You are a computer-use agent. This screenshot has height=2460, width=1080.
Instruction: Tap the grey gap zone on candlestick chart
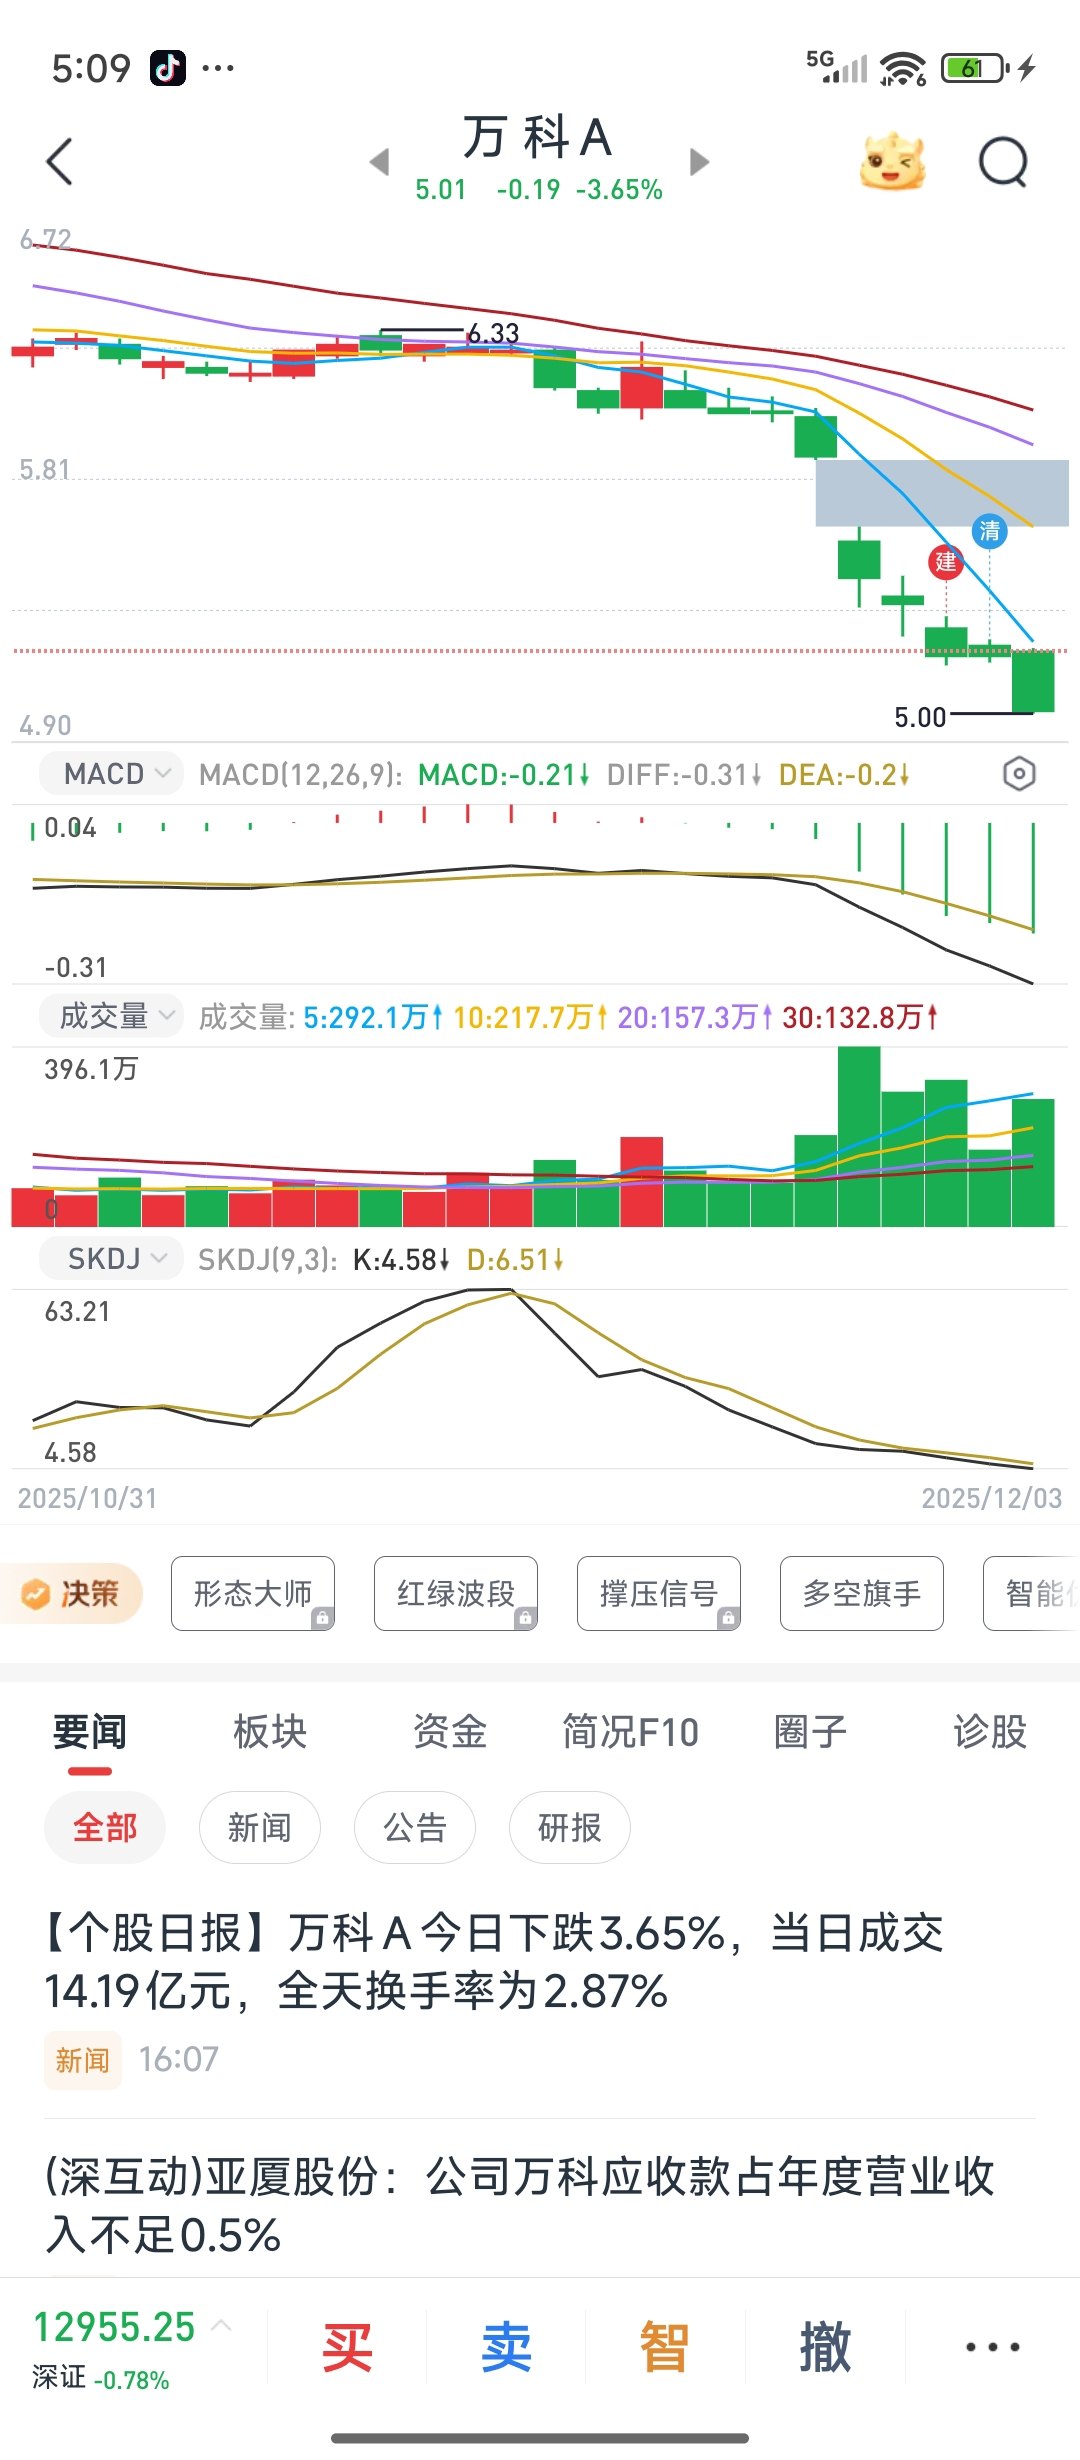pos(942,493)
